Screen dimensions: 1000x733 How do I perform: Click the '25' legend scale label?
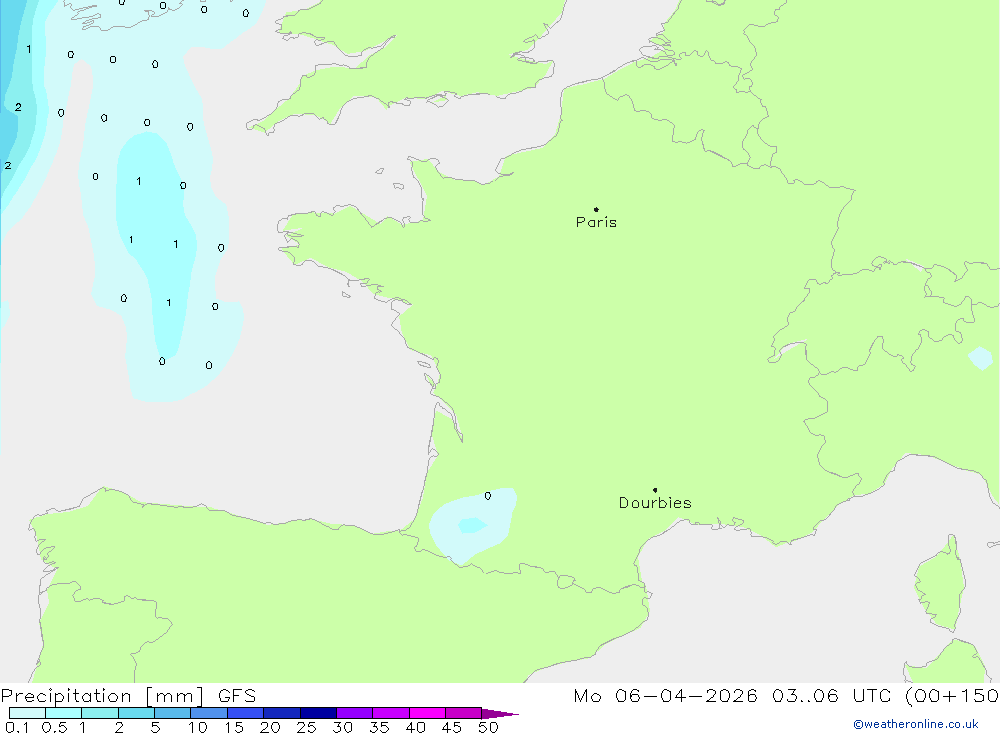point(306,727)
